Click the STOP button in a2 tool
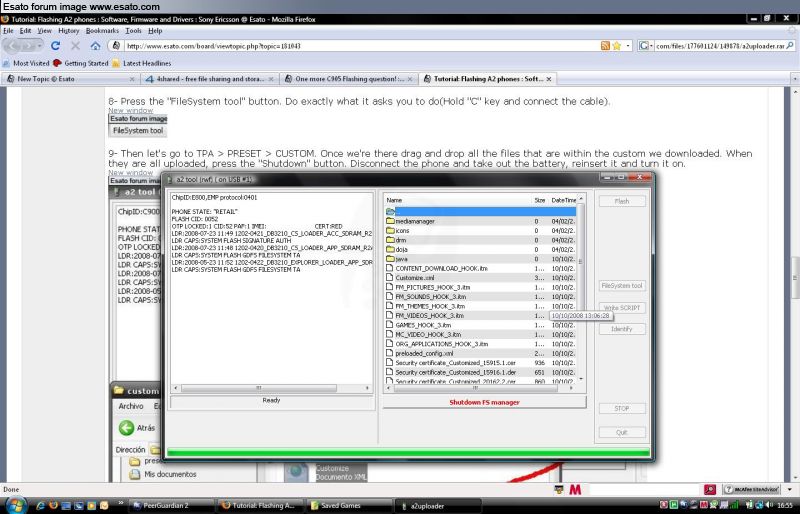The image size is (800, 514). (621, 408)
